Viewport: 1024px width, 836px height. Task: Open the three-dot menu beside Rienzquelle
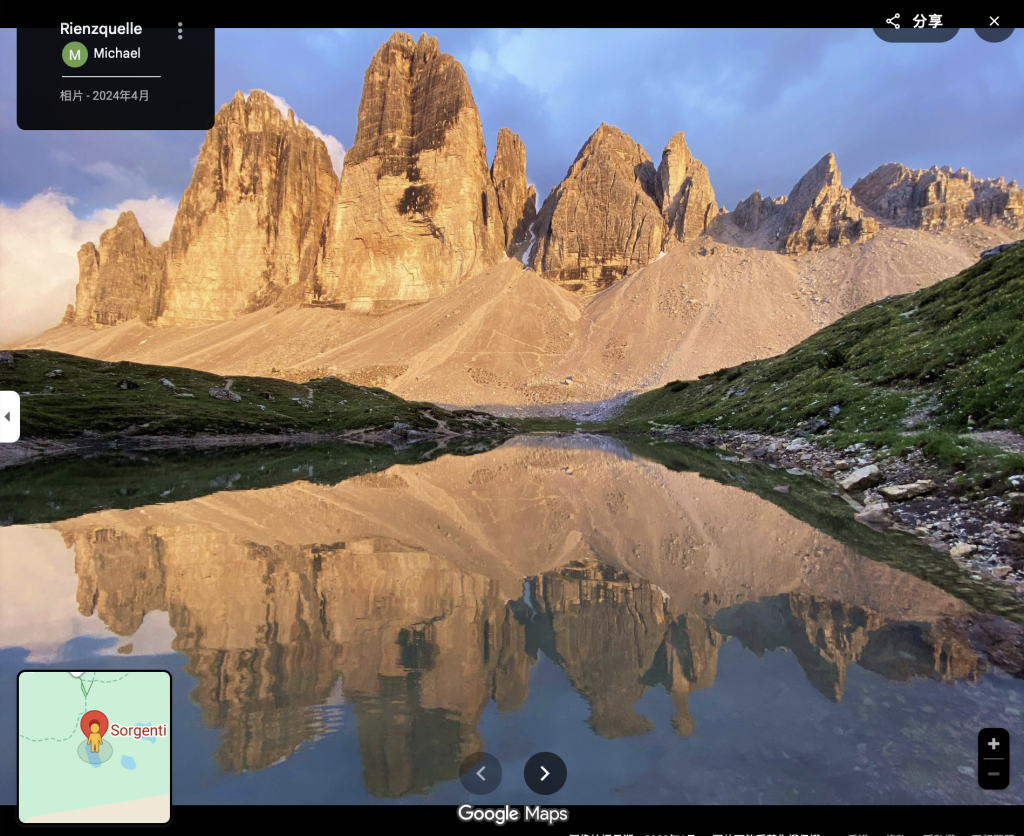180,31
